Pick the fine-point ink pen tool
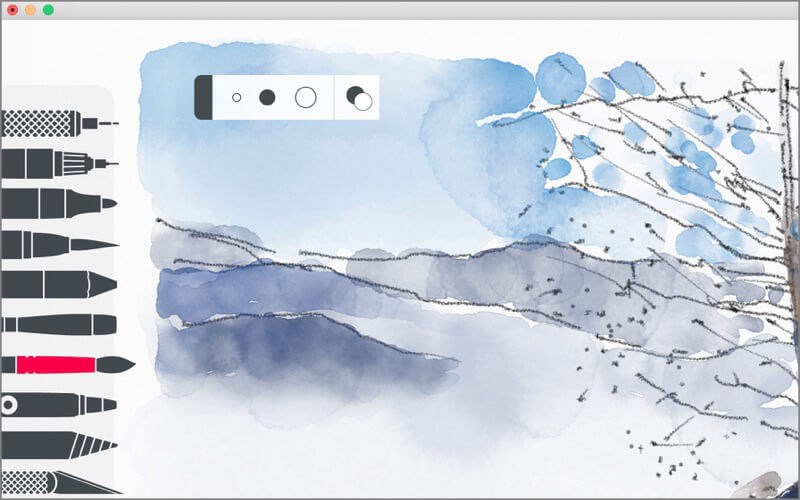The image size is (800, 500). pyautogui.click(x=60, y=245)
